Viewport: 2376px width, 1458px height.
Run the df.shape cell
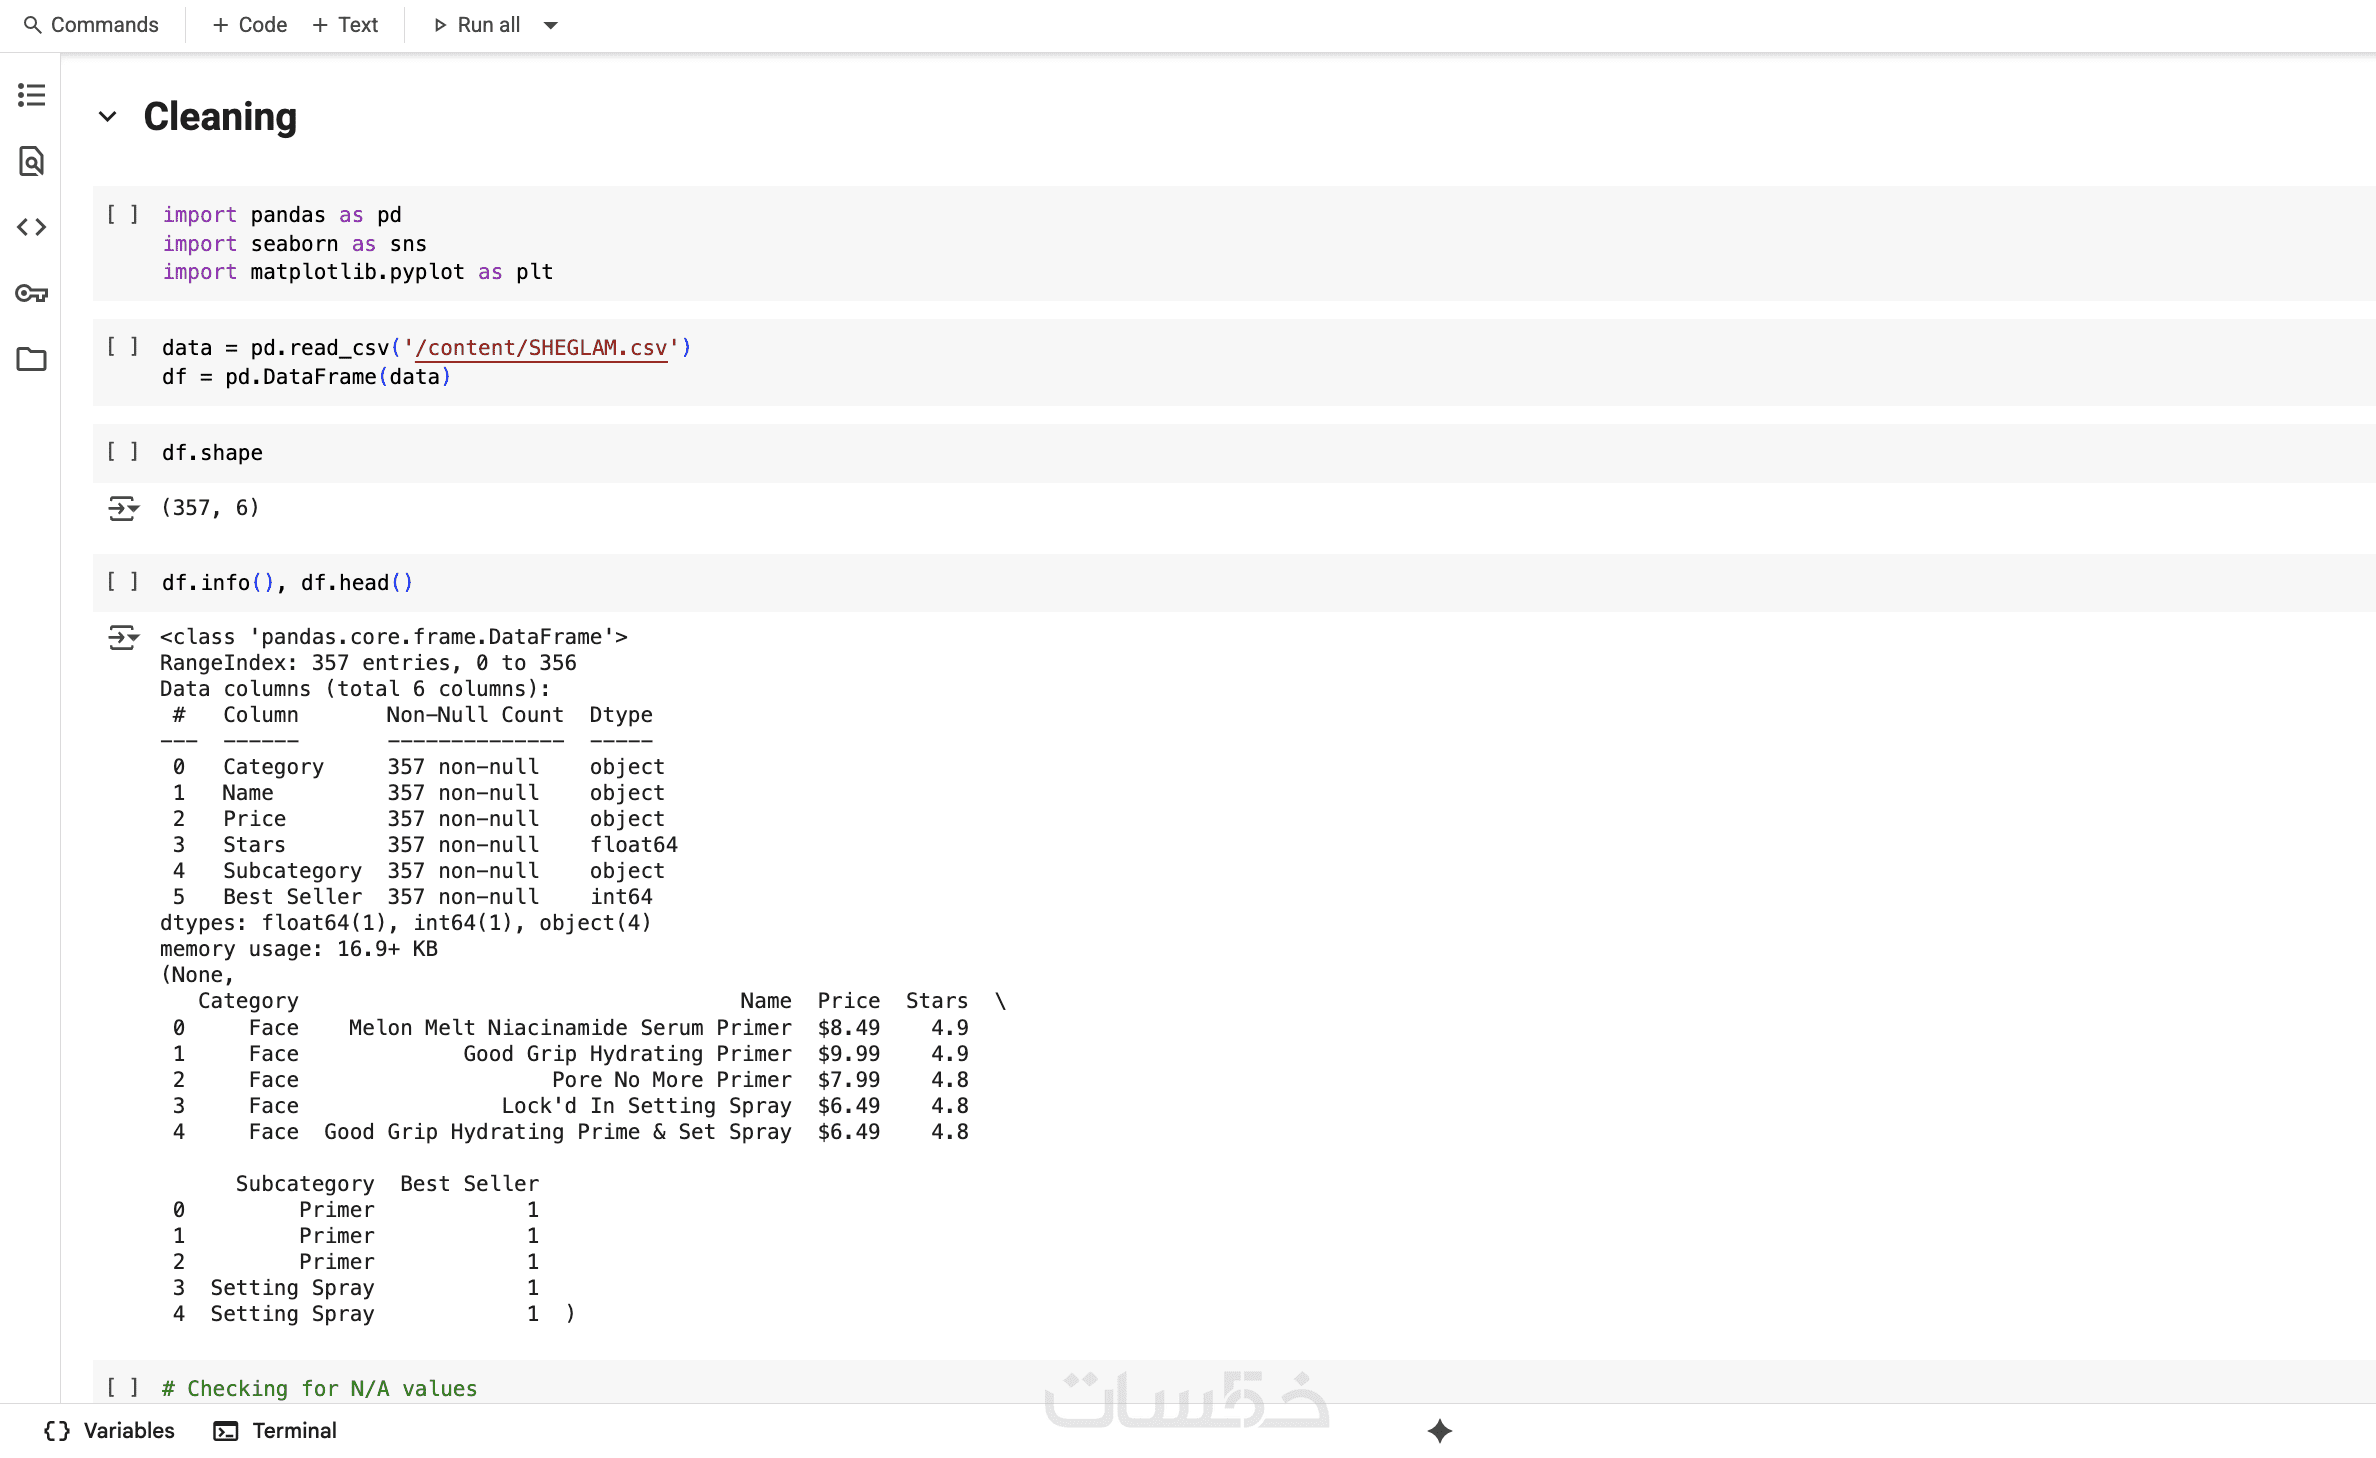122,452
